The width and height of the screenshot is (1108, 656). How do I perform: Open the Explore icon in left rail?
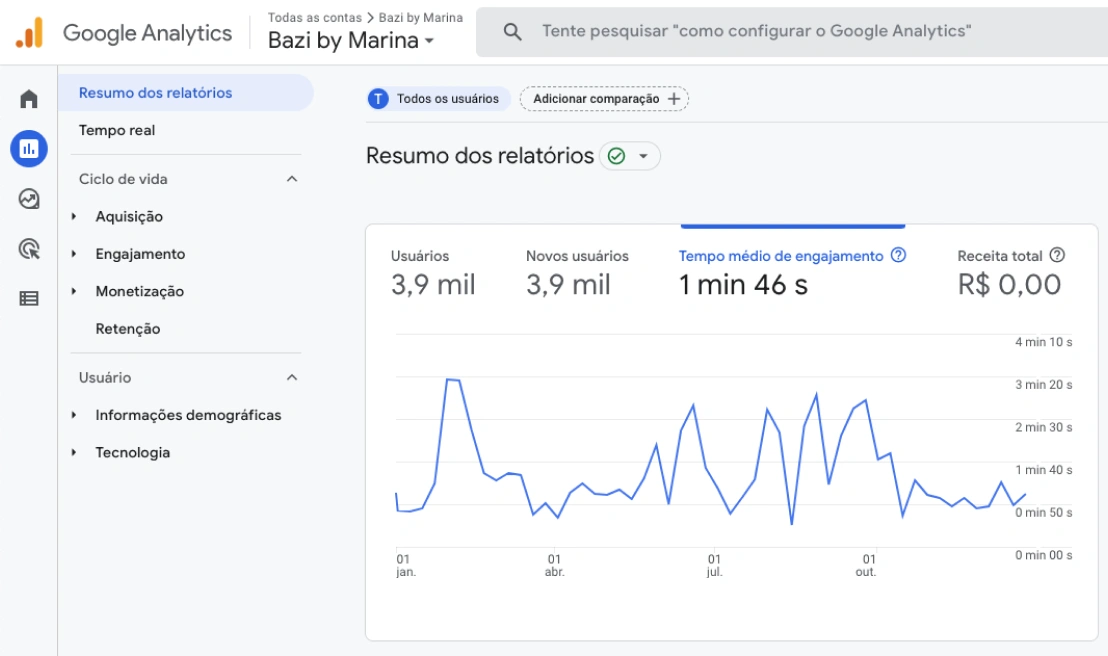click(x=29, y=199)
